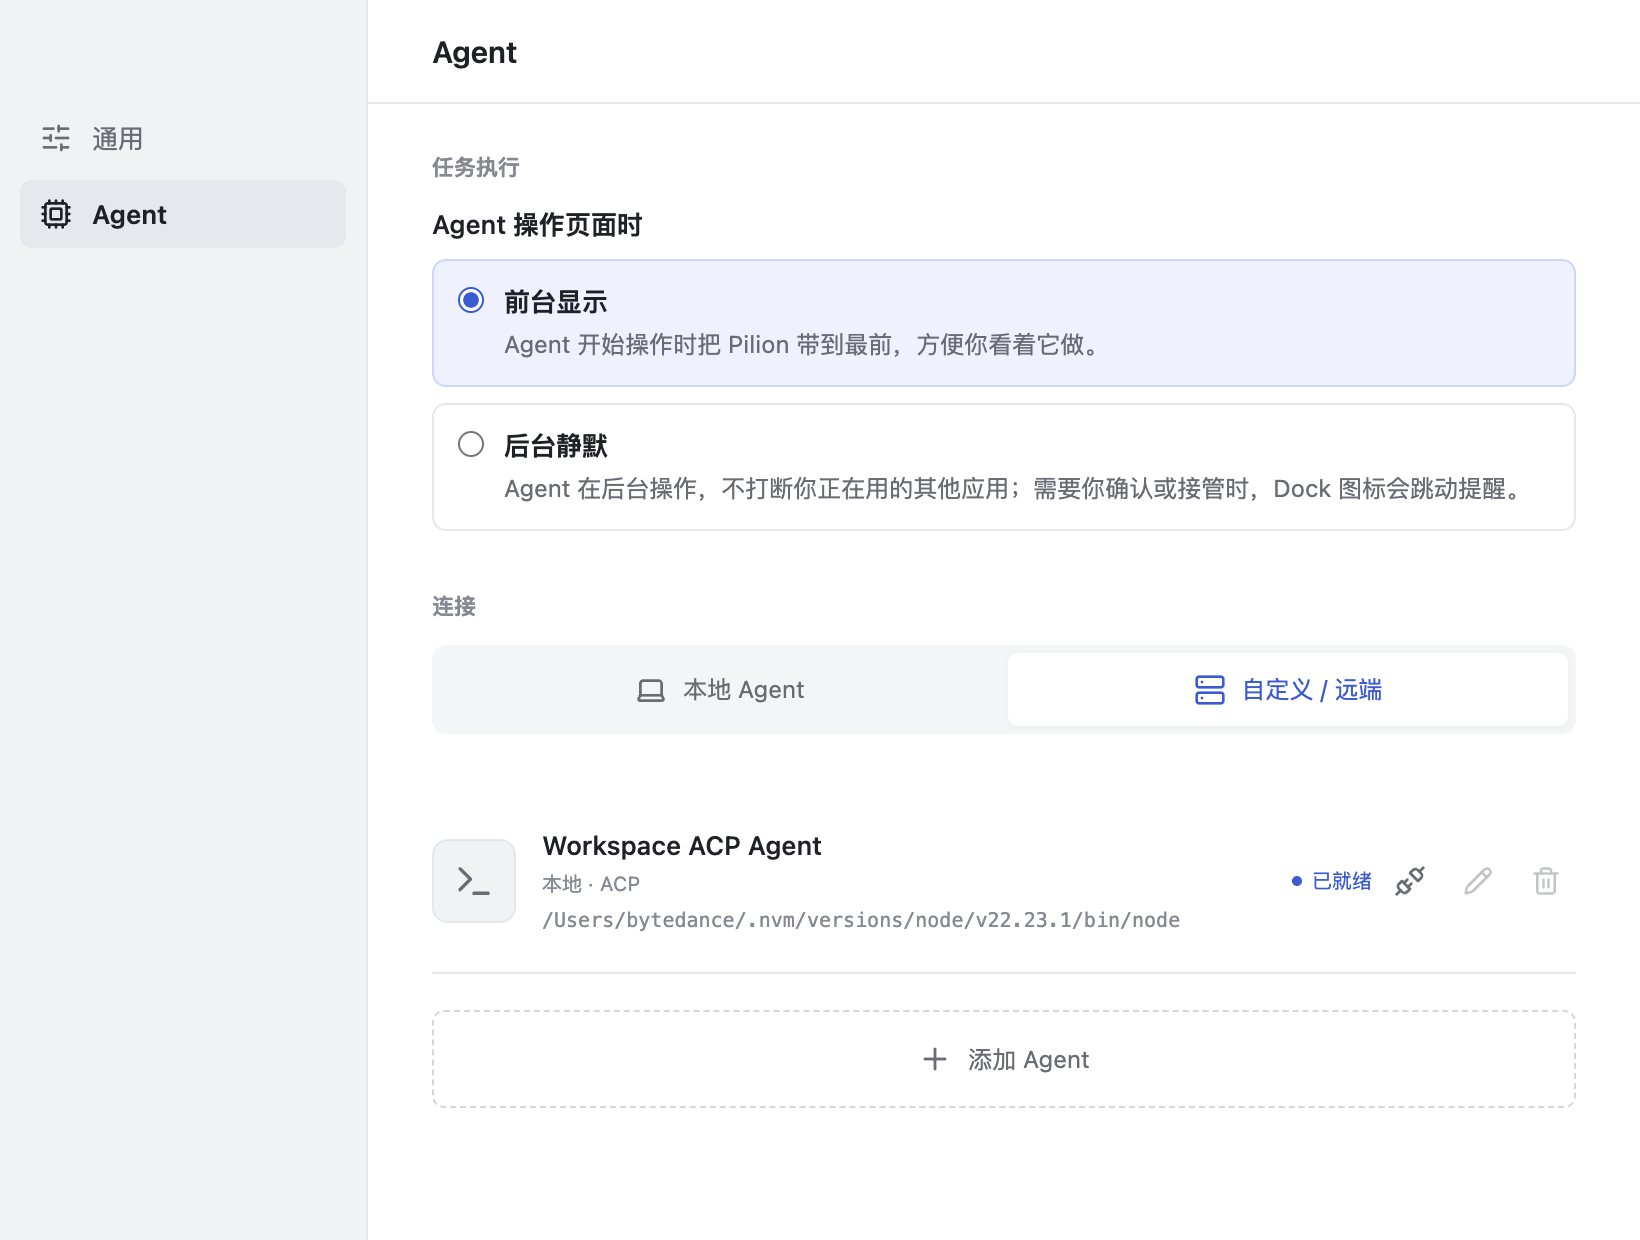Click the Workspace ACP Agent name

[x=682, y=846]
